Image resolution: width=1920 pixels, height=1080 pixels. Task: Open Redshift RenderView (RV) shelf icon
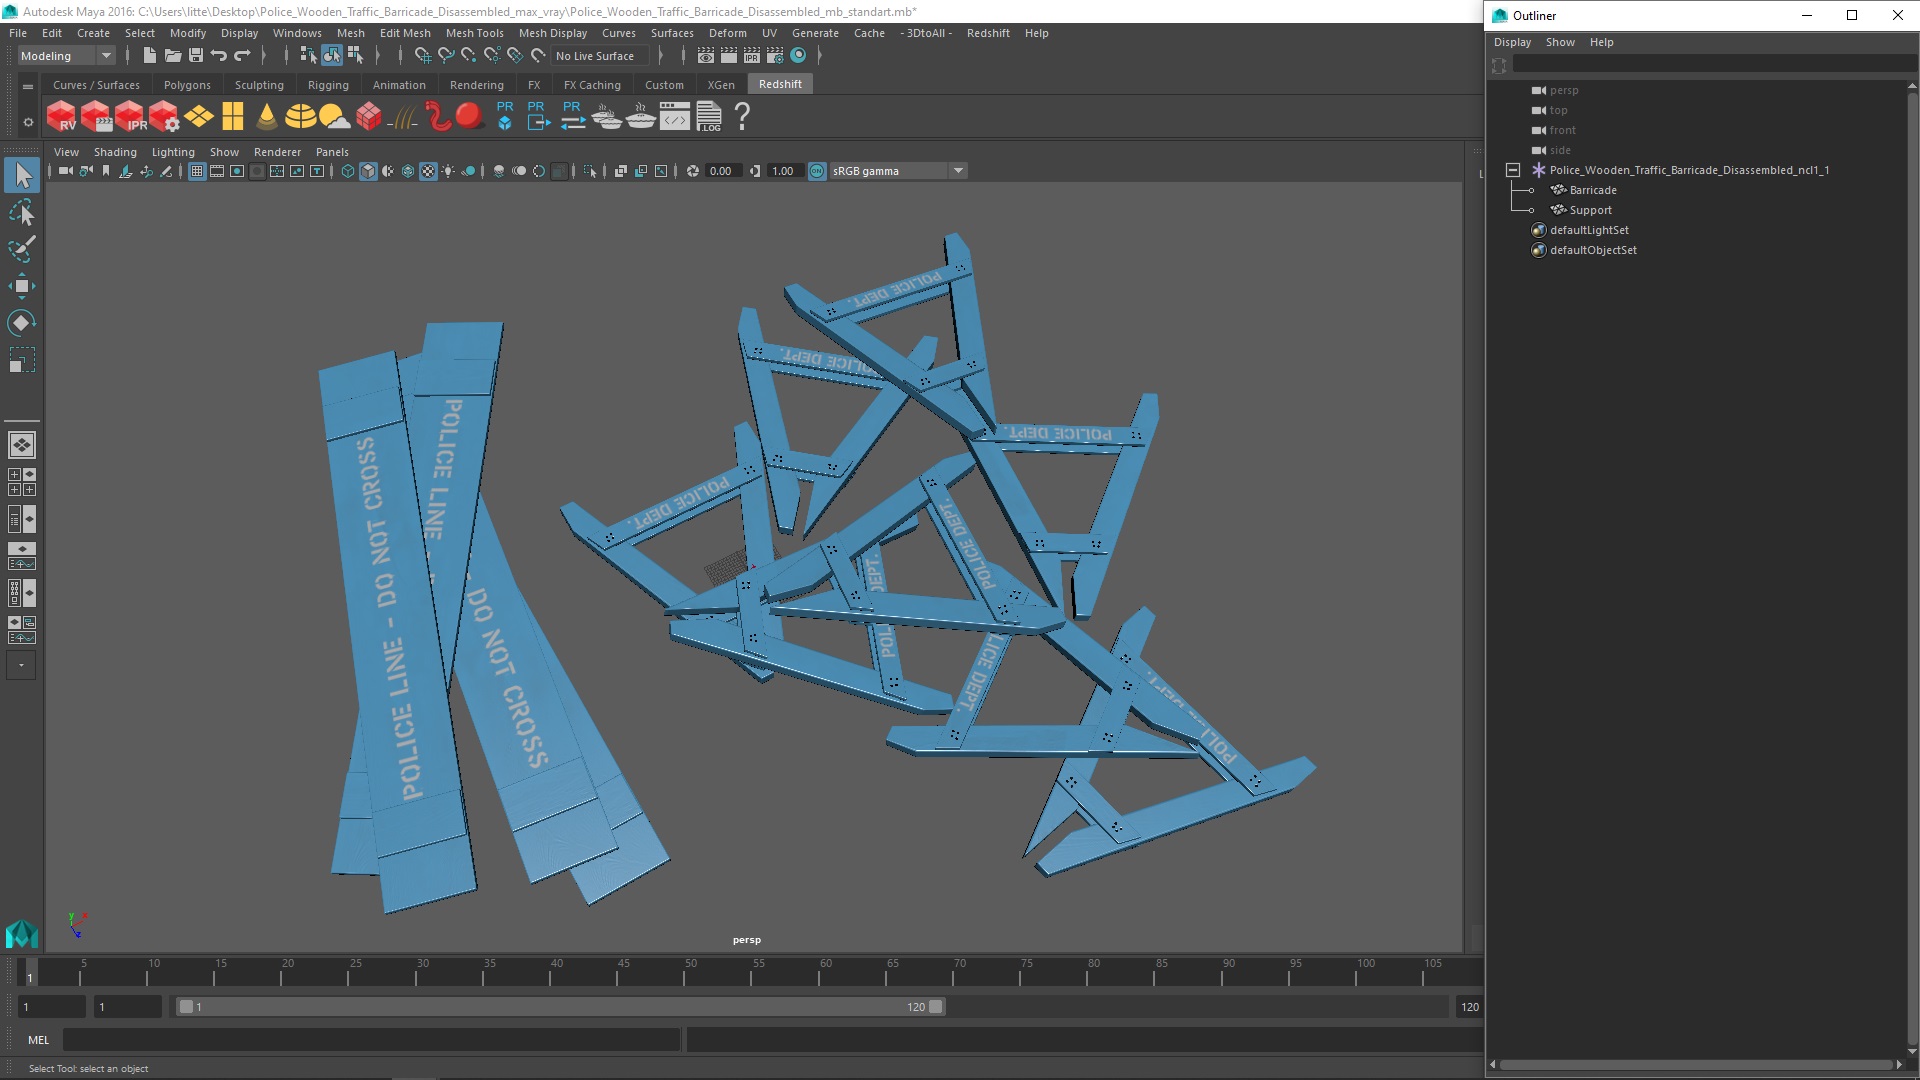point(61,117)
